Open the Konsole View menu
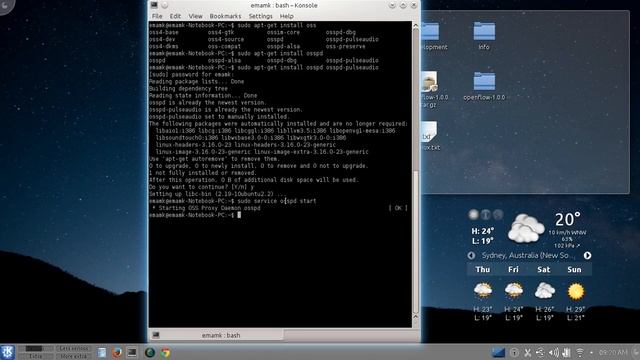Screen dimensions: 640x360 click(196, 16)
